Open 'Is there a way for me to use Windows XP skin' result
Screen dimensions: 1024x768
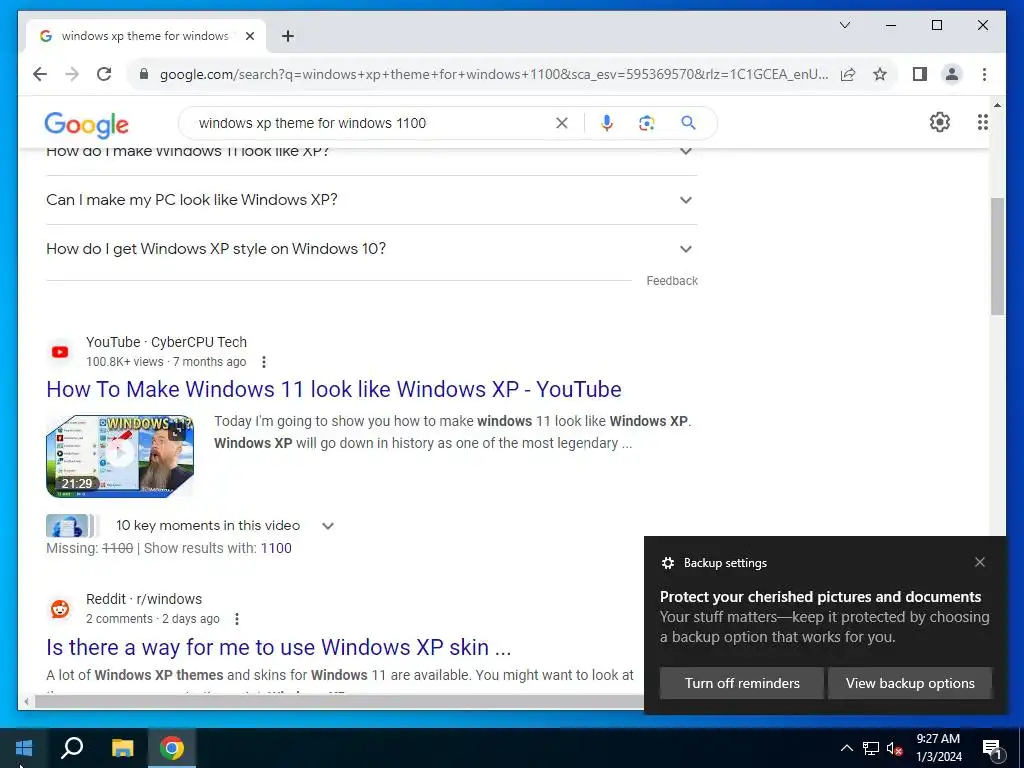tap(278, 647)
